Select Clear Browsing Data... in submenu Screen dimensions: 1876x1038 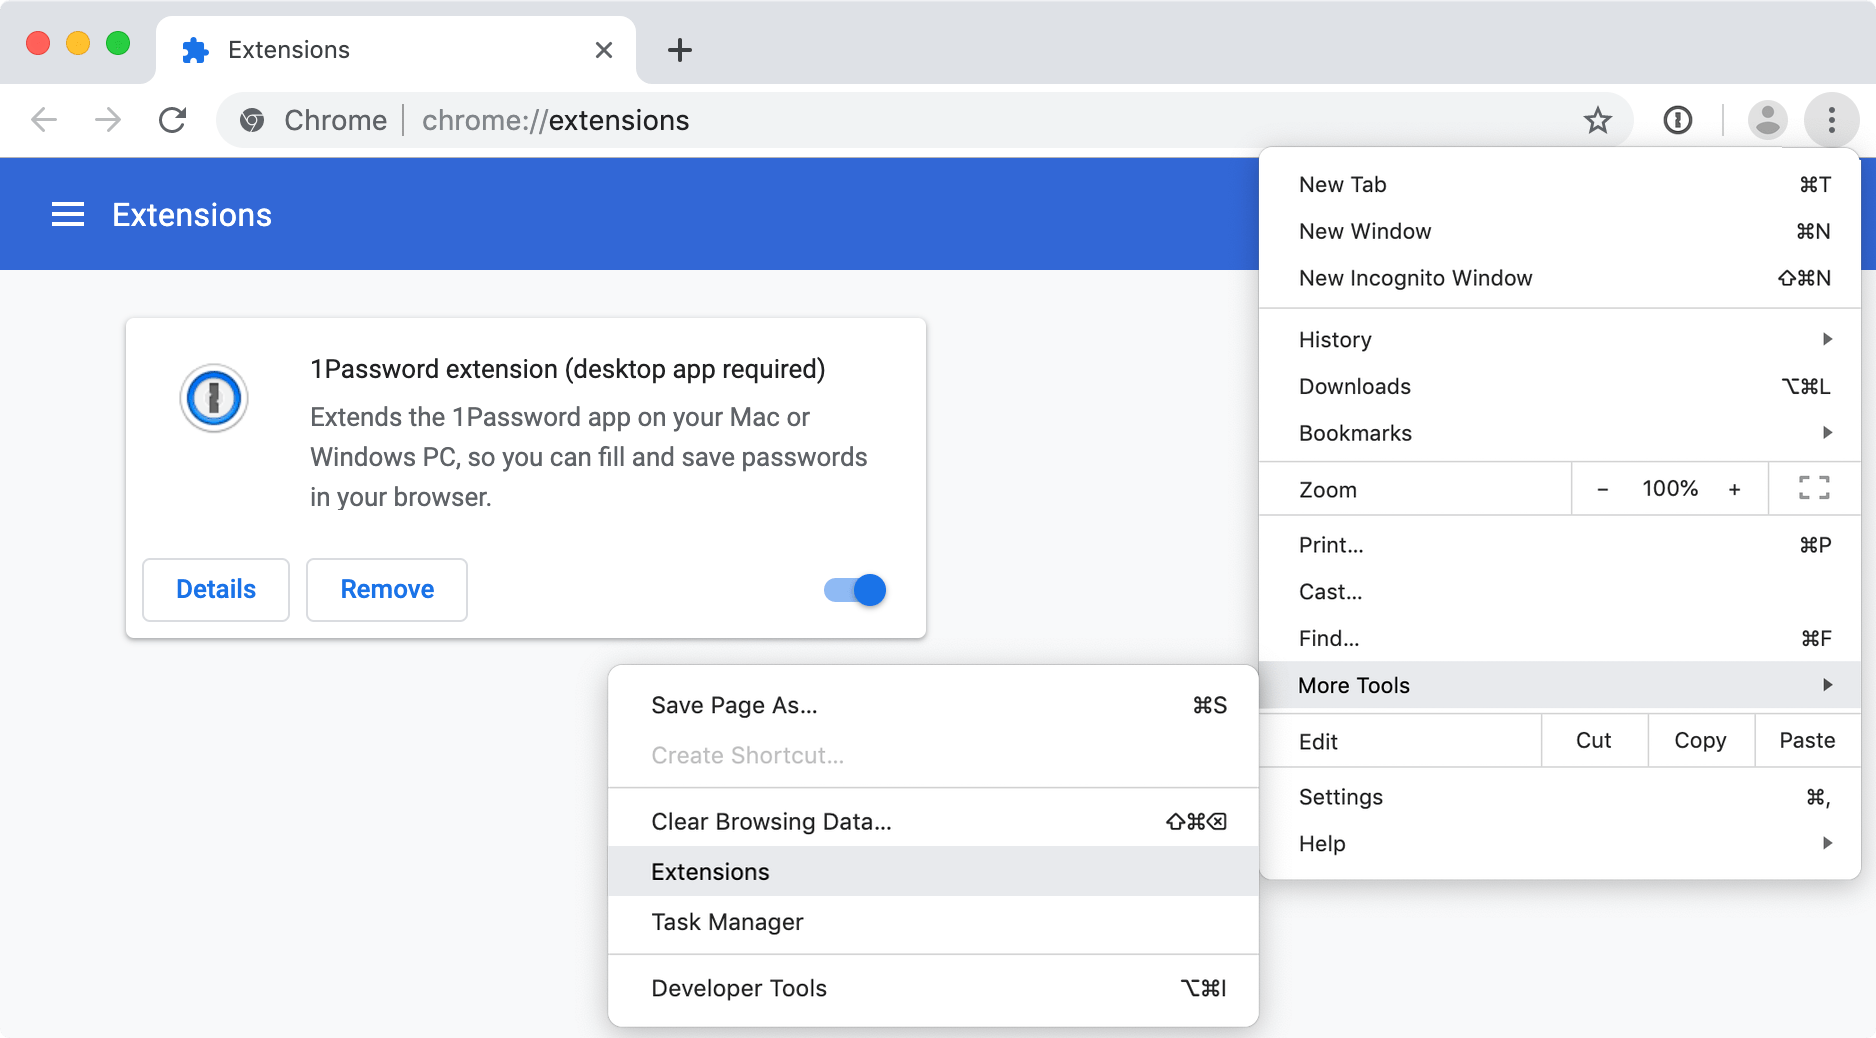click(933, 821)
